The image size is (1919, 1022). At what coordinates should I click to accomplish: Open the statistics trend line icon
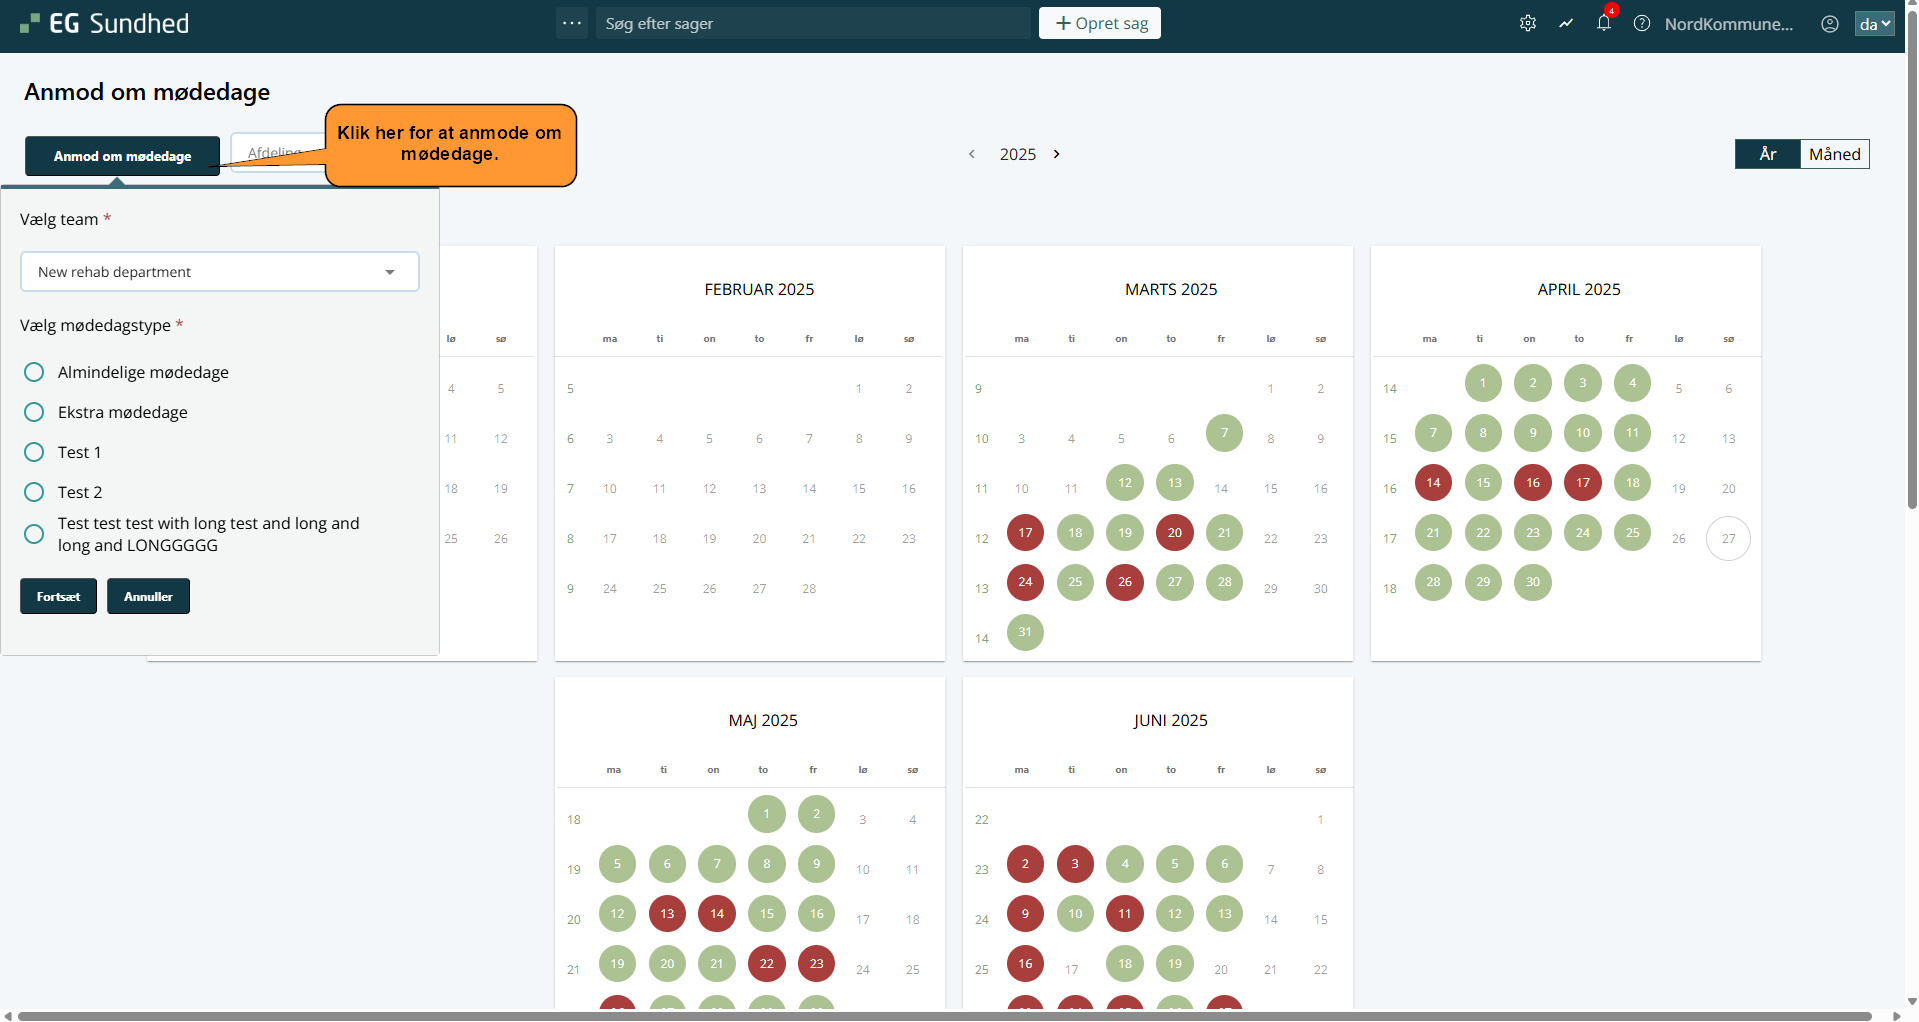(x=1566, y=23)
